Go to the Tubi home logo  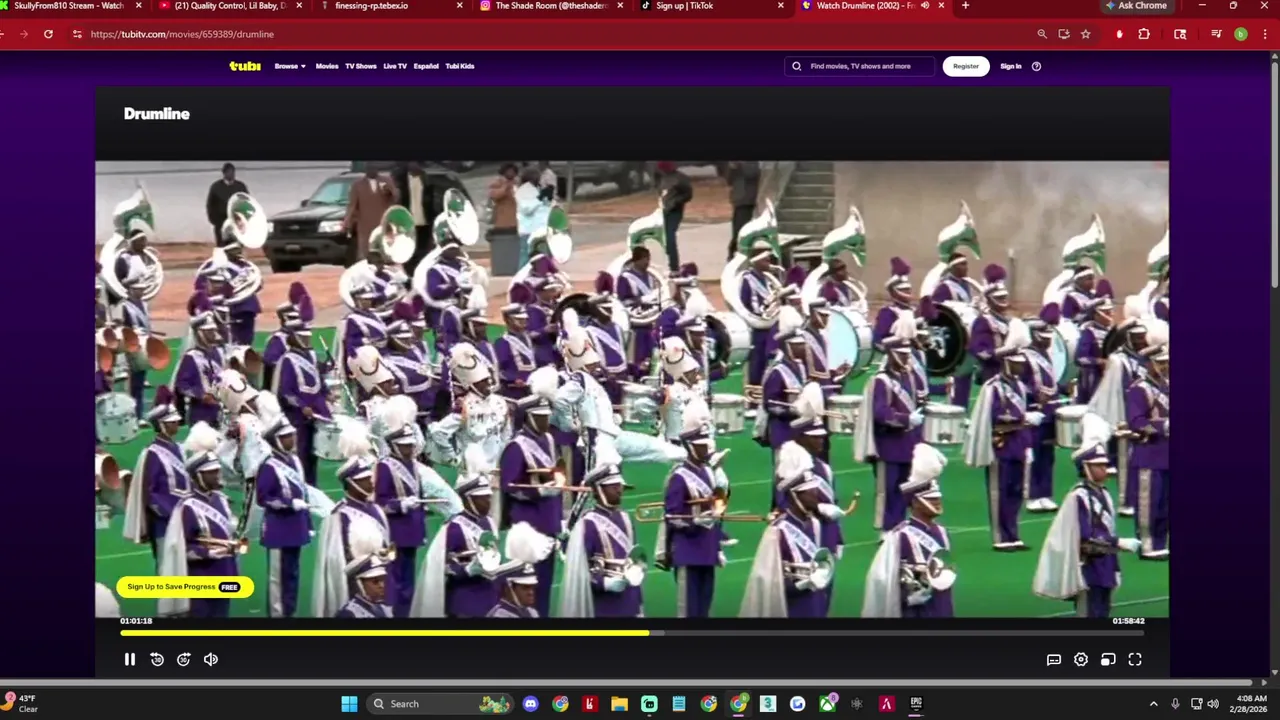[x=245, y=66]
